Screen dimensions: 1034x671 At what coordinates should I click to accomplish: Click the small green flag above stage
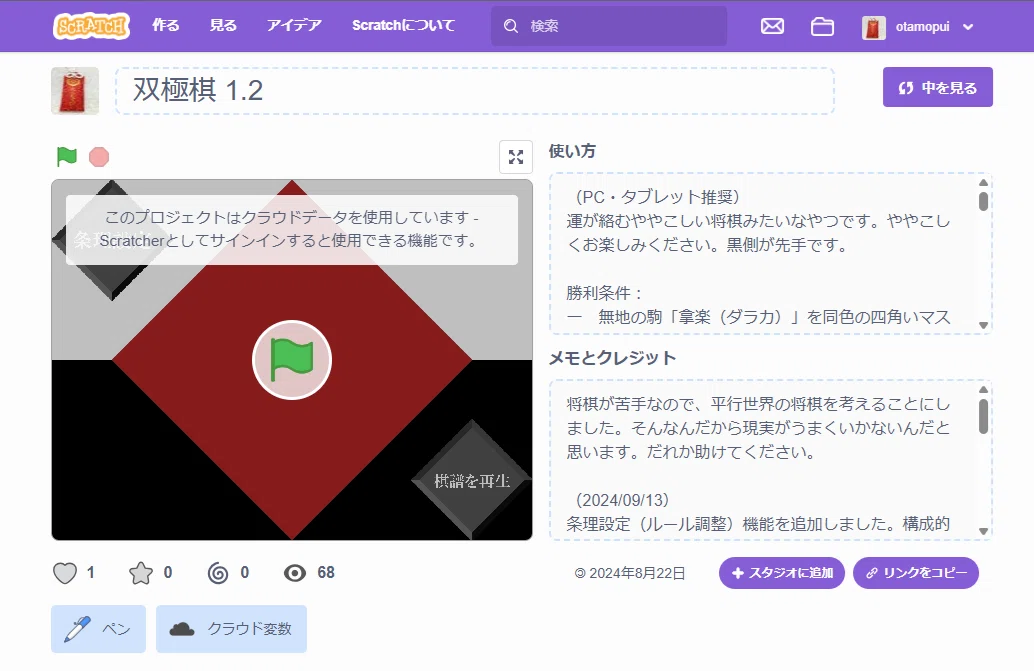pos(67,157)
